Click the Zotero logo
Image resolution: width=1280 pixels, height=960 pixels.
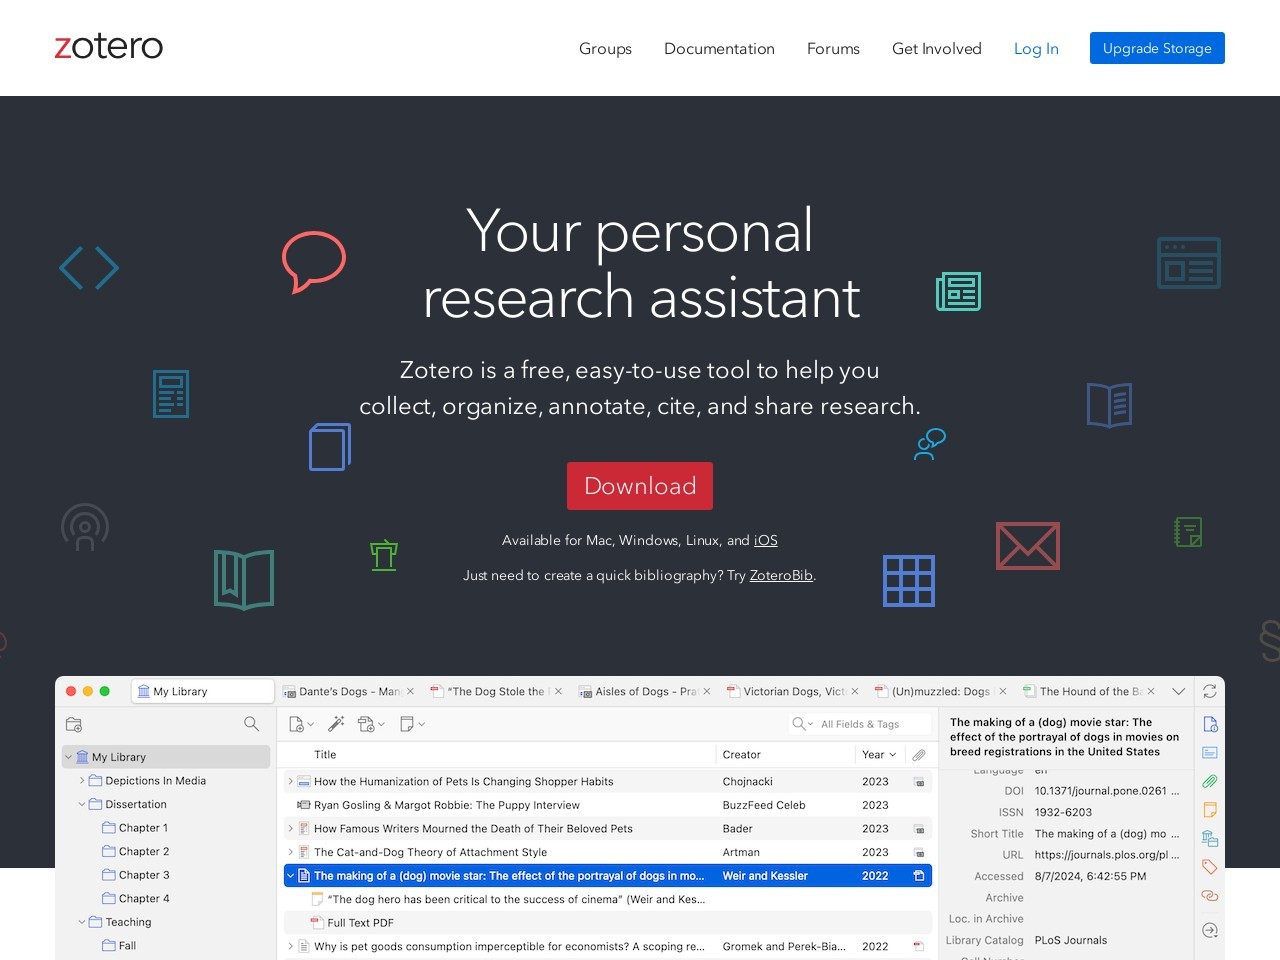(108, 47)
